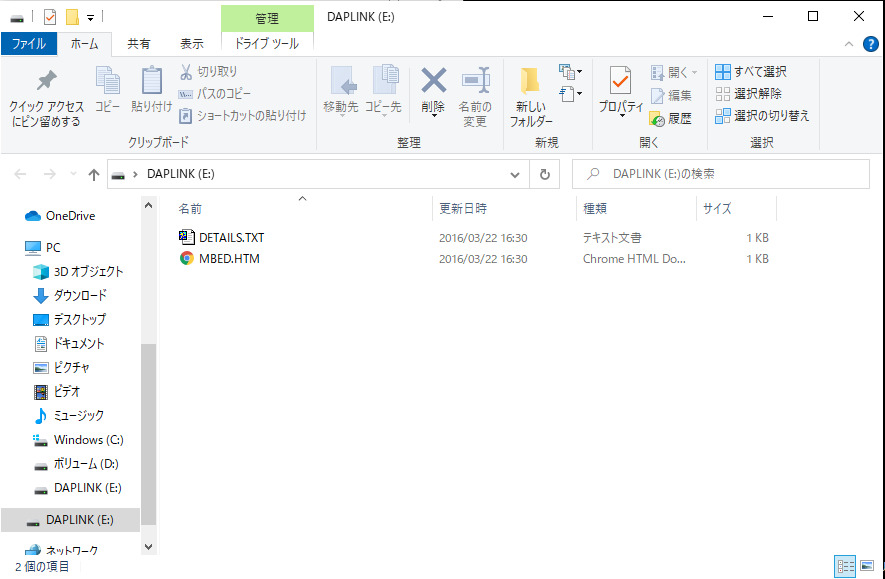Go back with the left arrow
Screen dimensions: 885x579
coord(20,174)
